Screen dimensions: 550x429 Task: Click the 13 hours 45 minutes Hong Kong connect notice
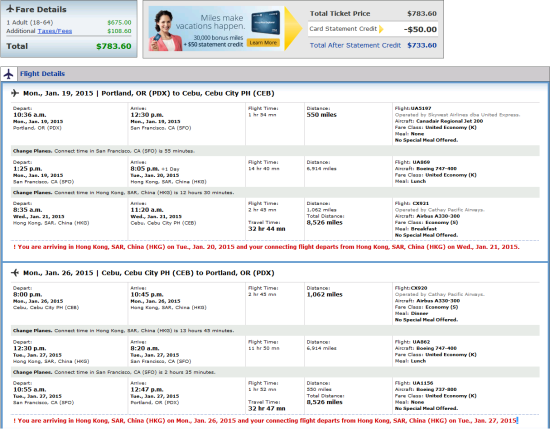tap(275, 330)
